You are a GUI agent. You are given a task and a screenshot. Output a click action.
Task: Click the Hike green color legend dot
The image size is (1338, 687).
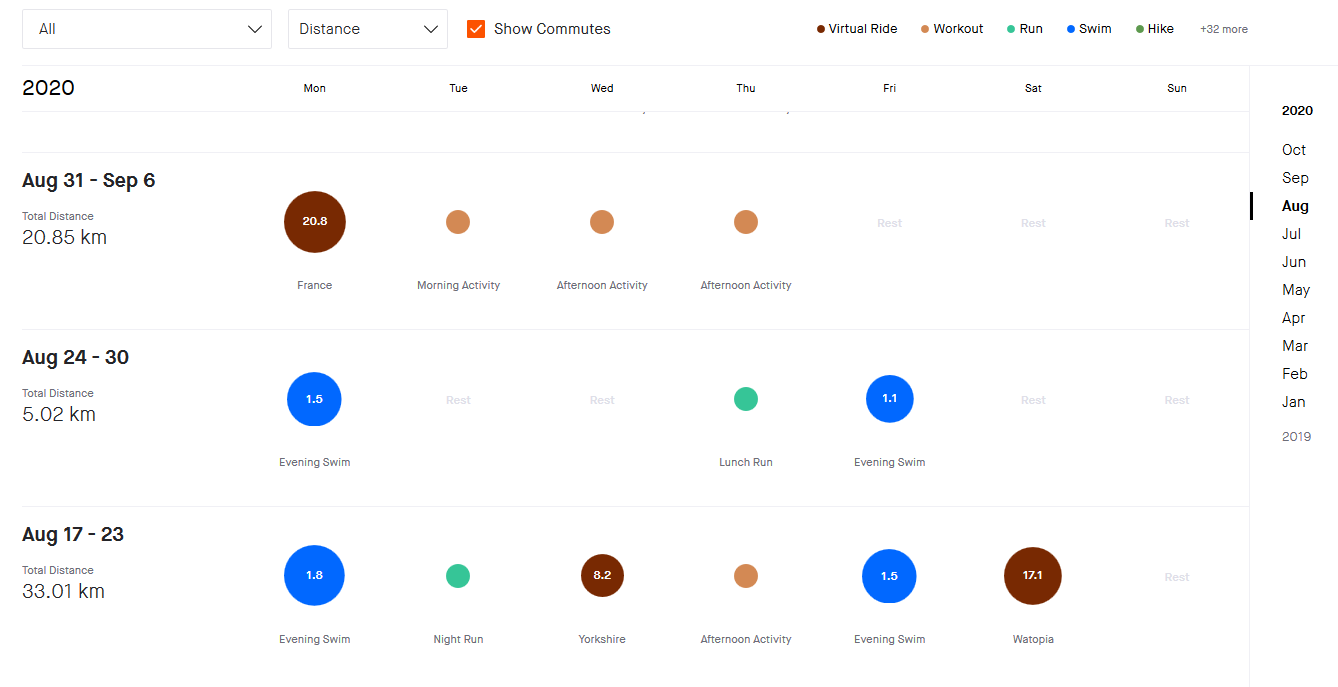click(1140, 29)
